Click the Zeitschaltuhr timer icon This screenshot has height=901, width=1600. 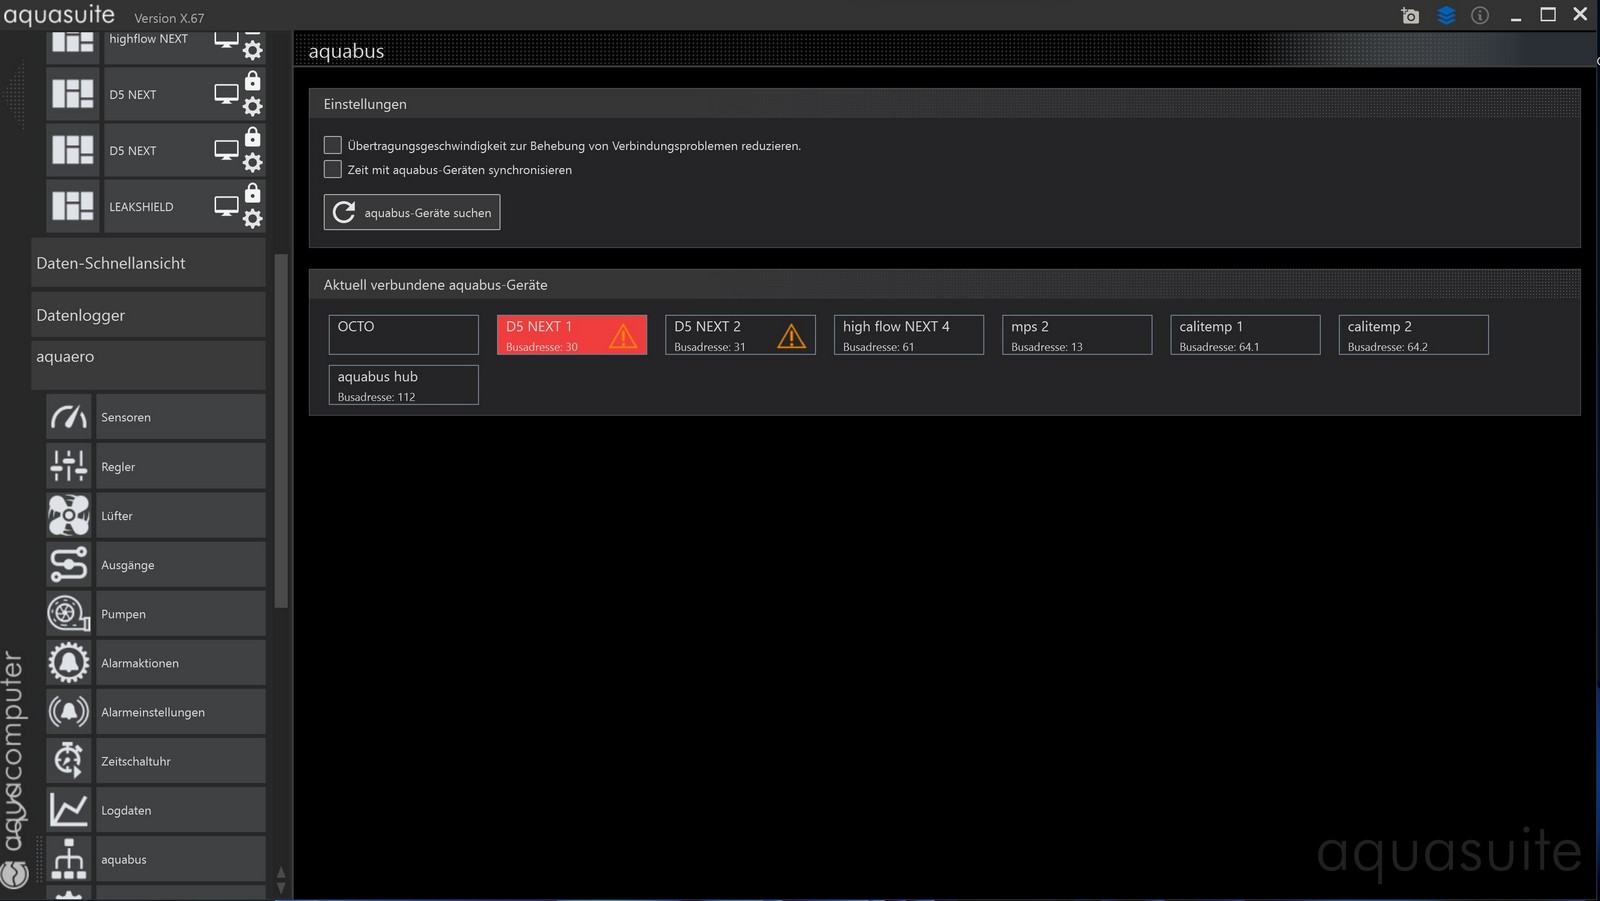pos(69,760)
